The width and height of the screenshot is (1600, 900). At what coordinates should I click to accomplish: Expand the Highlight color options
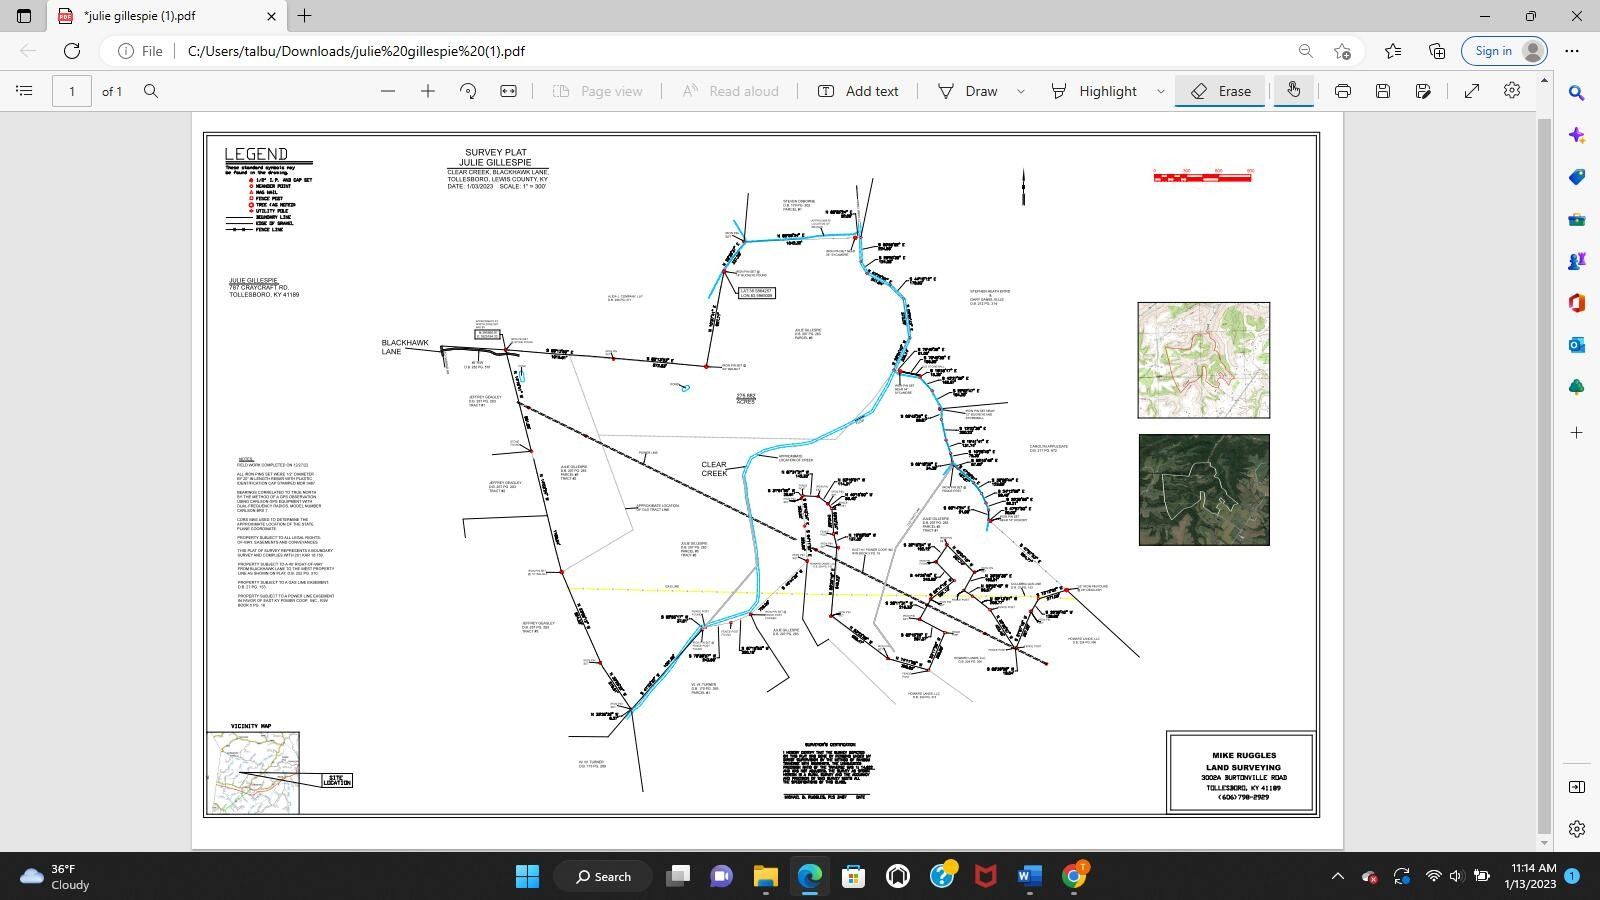[x=1160, y=90]
